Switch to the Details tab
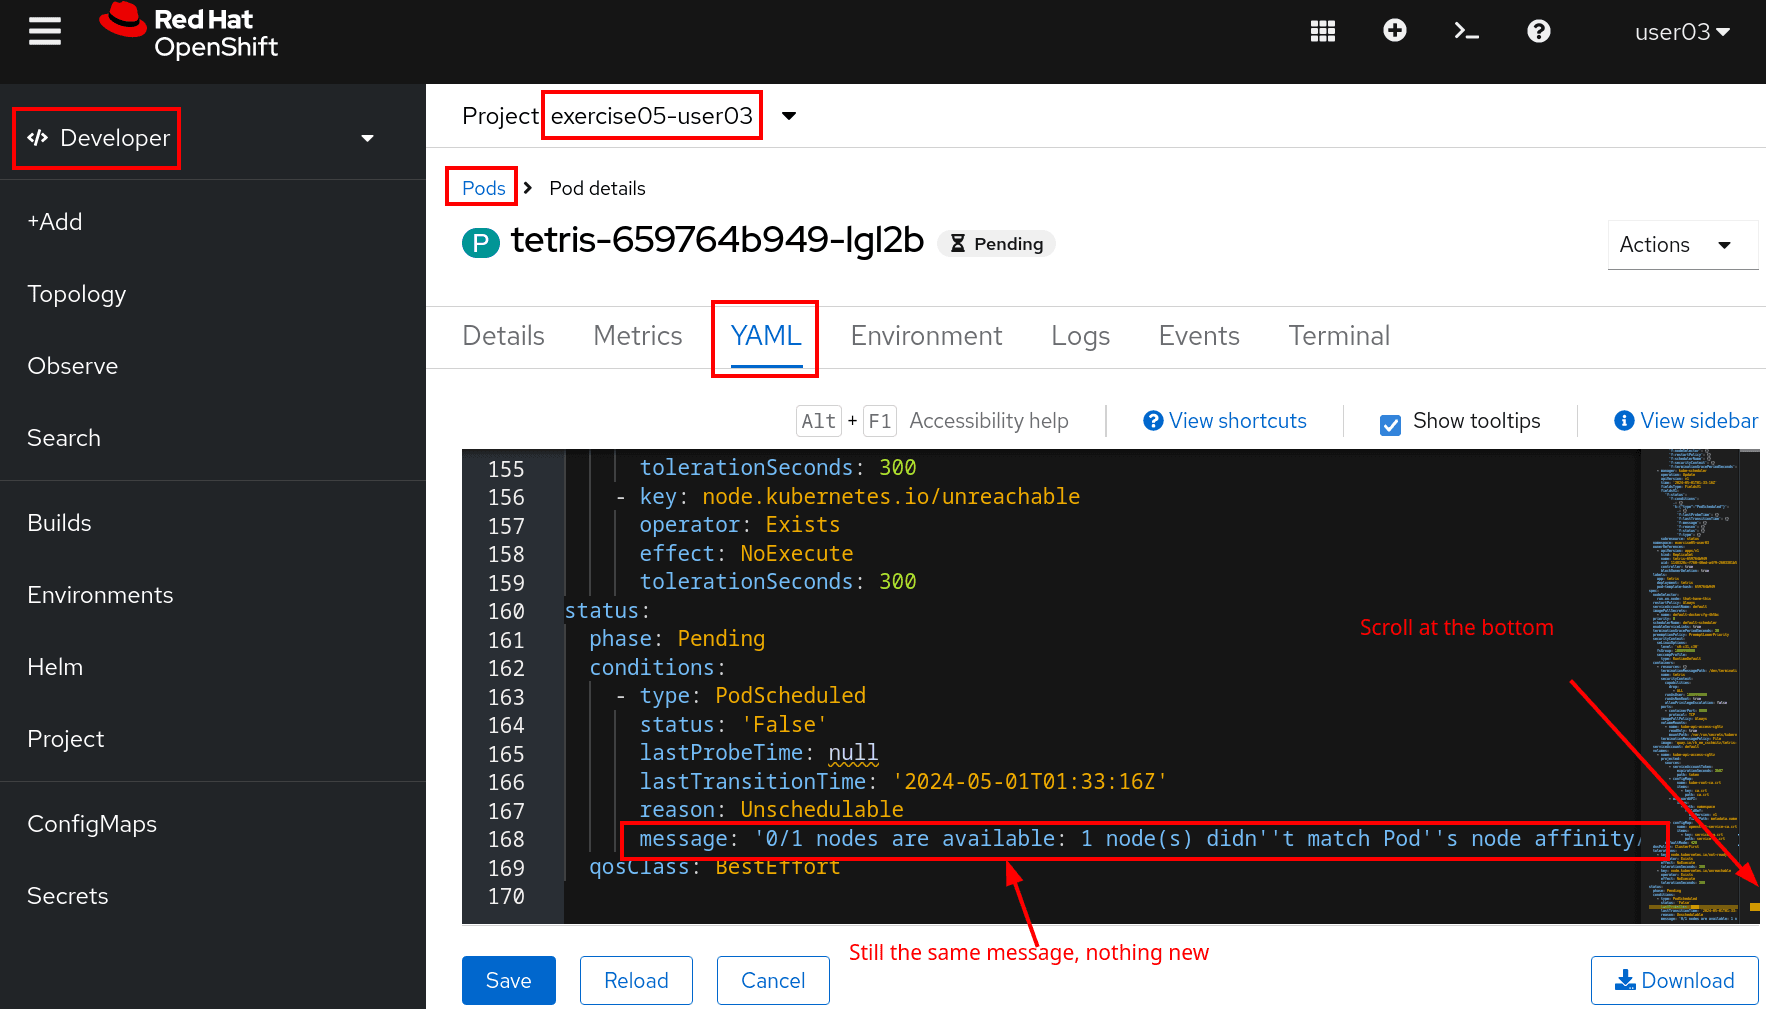 click(504, 336)
